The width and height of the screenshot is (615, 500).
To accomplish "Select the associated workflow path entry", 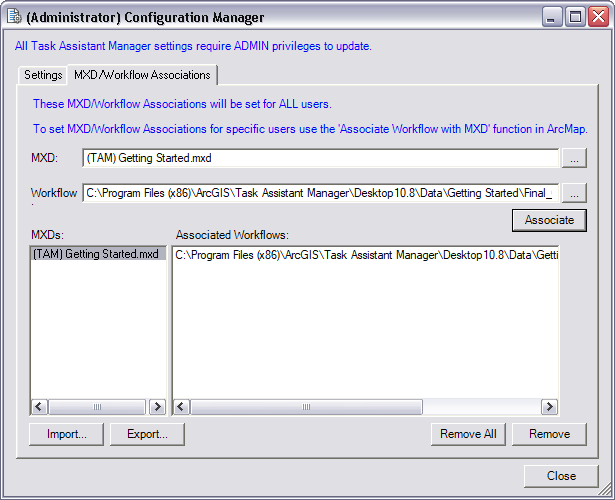I will pyautogui.click(x=366, y=255).
